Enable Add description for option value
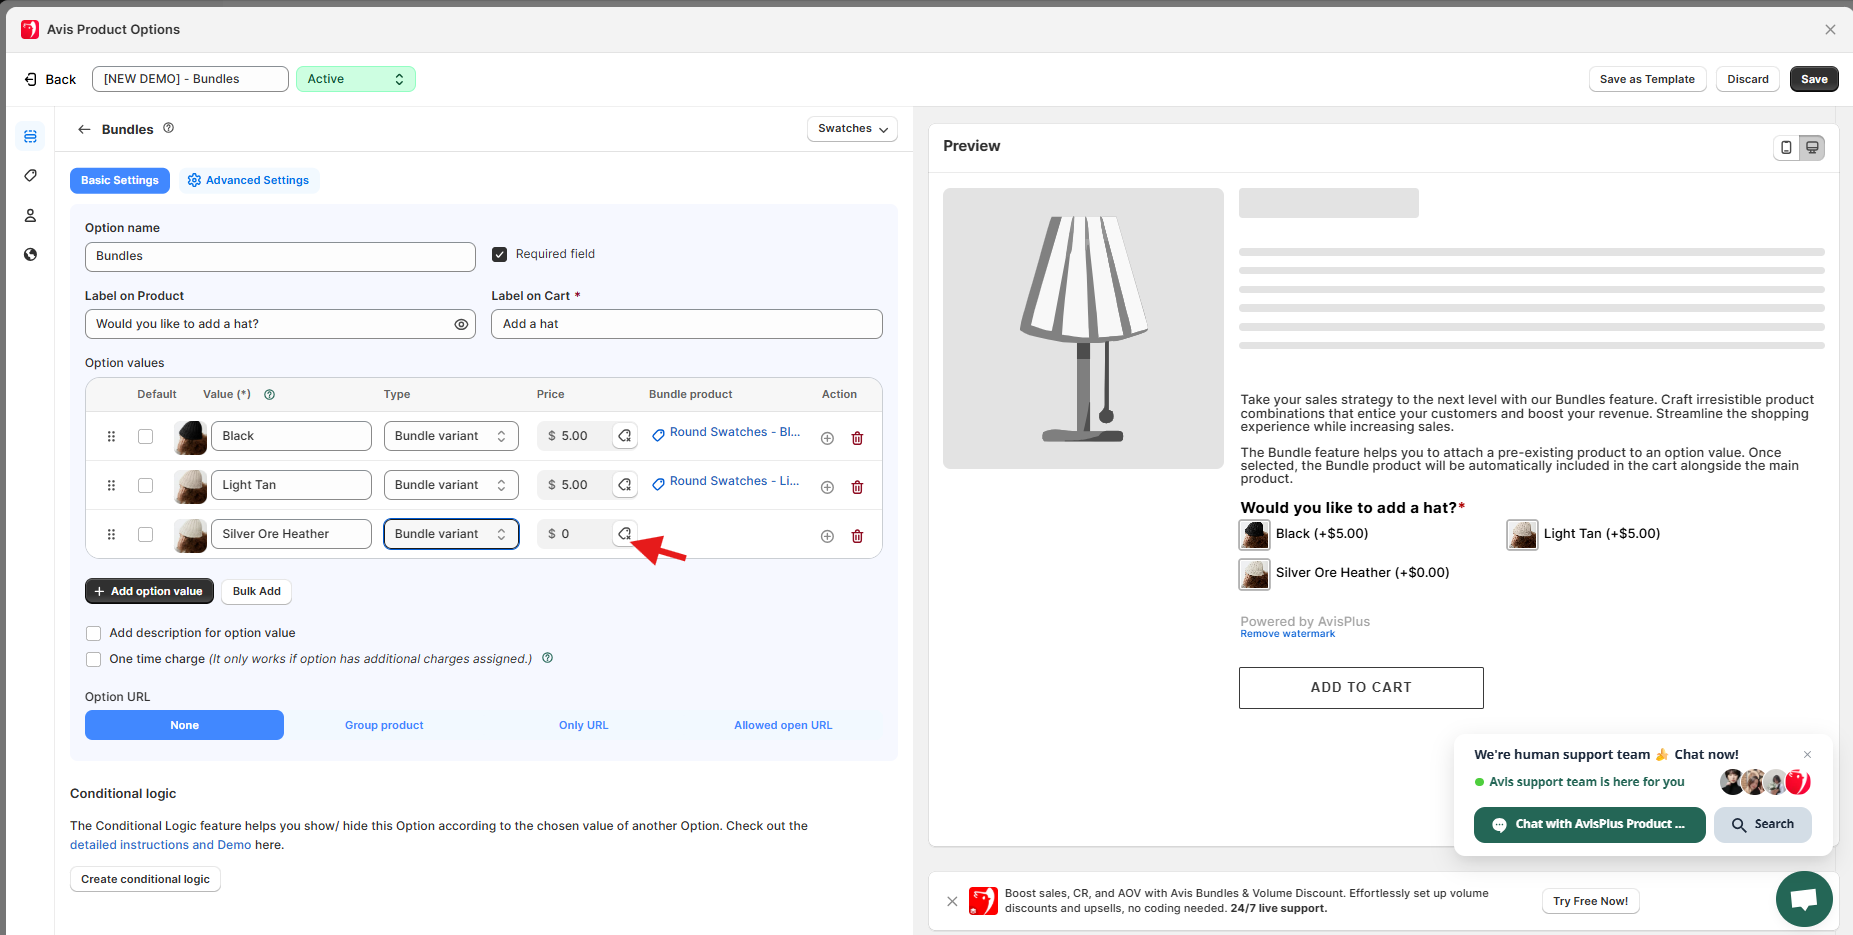 click(x=94, y=633)
